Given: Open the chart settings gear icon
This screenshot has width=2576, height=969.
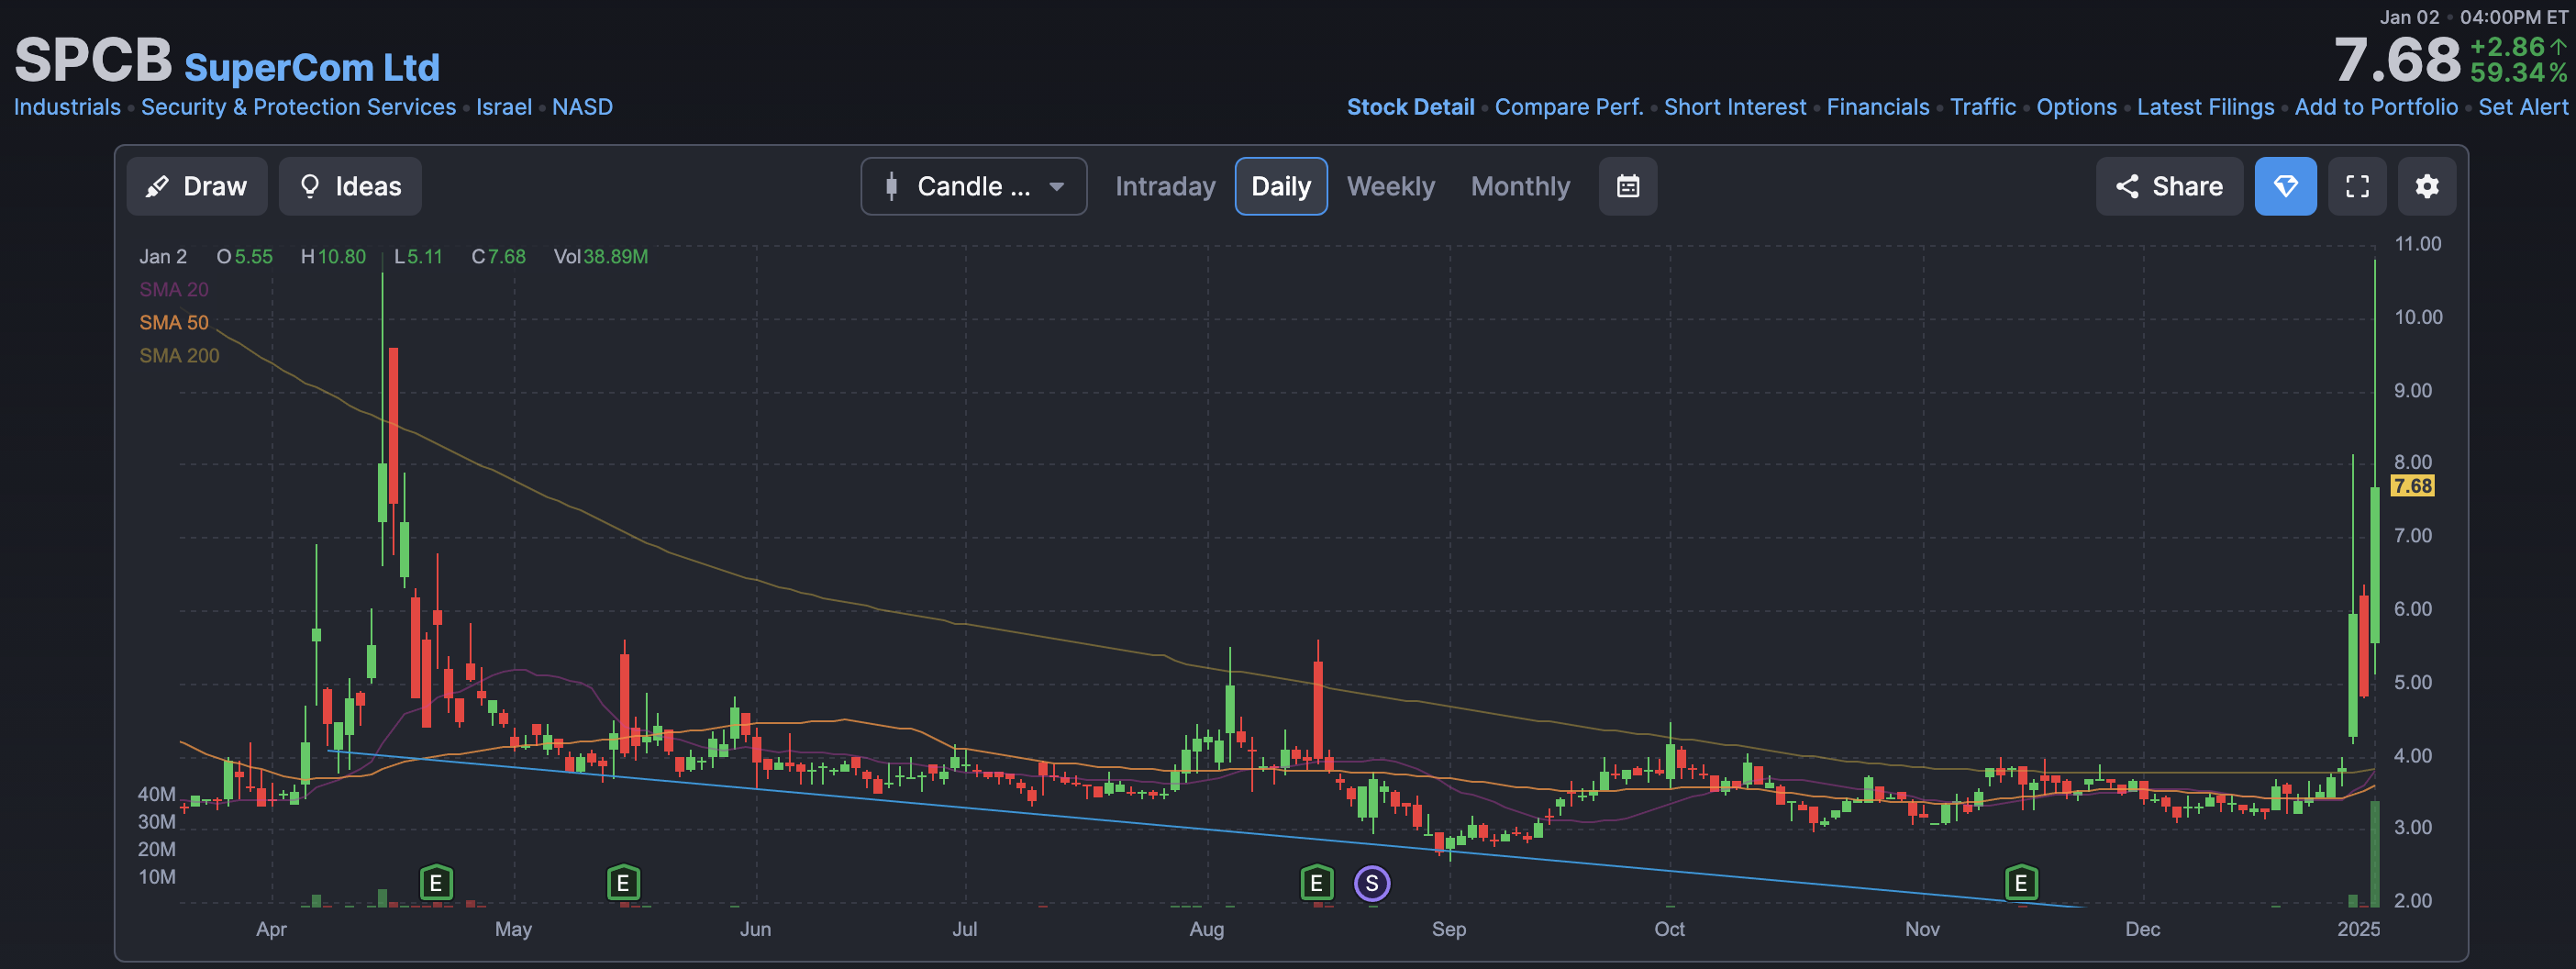Looking at the screenshot, I should click(x=2427, y=186).
